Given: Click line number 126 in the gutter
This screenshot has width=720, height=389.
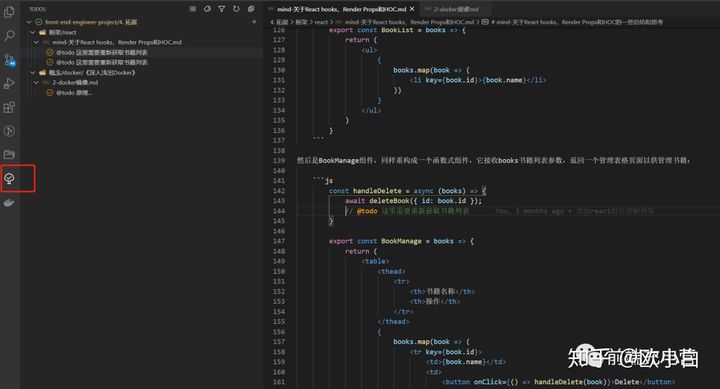Looking at the screenshot, I should tap(279, 30).
